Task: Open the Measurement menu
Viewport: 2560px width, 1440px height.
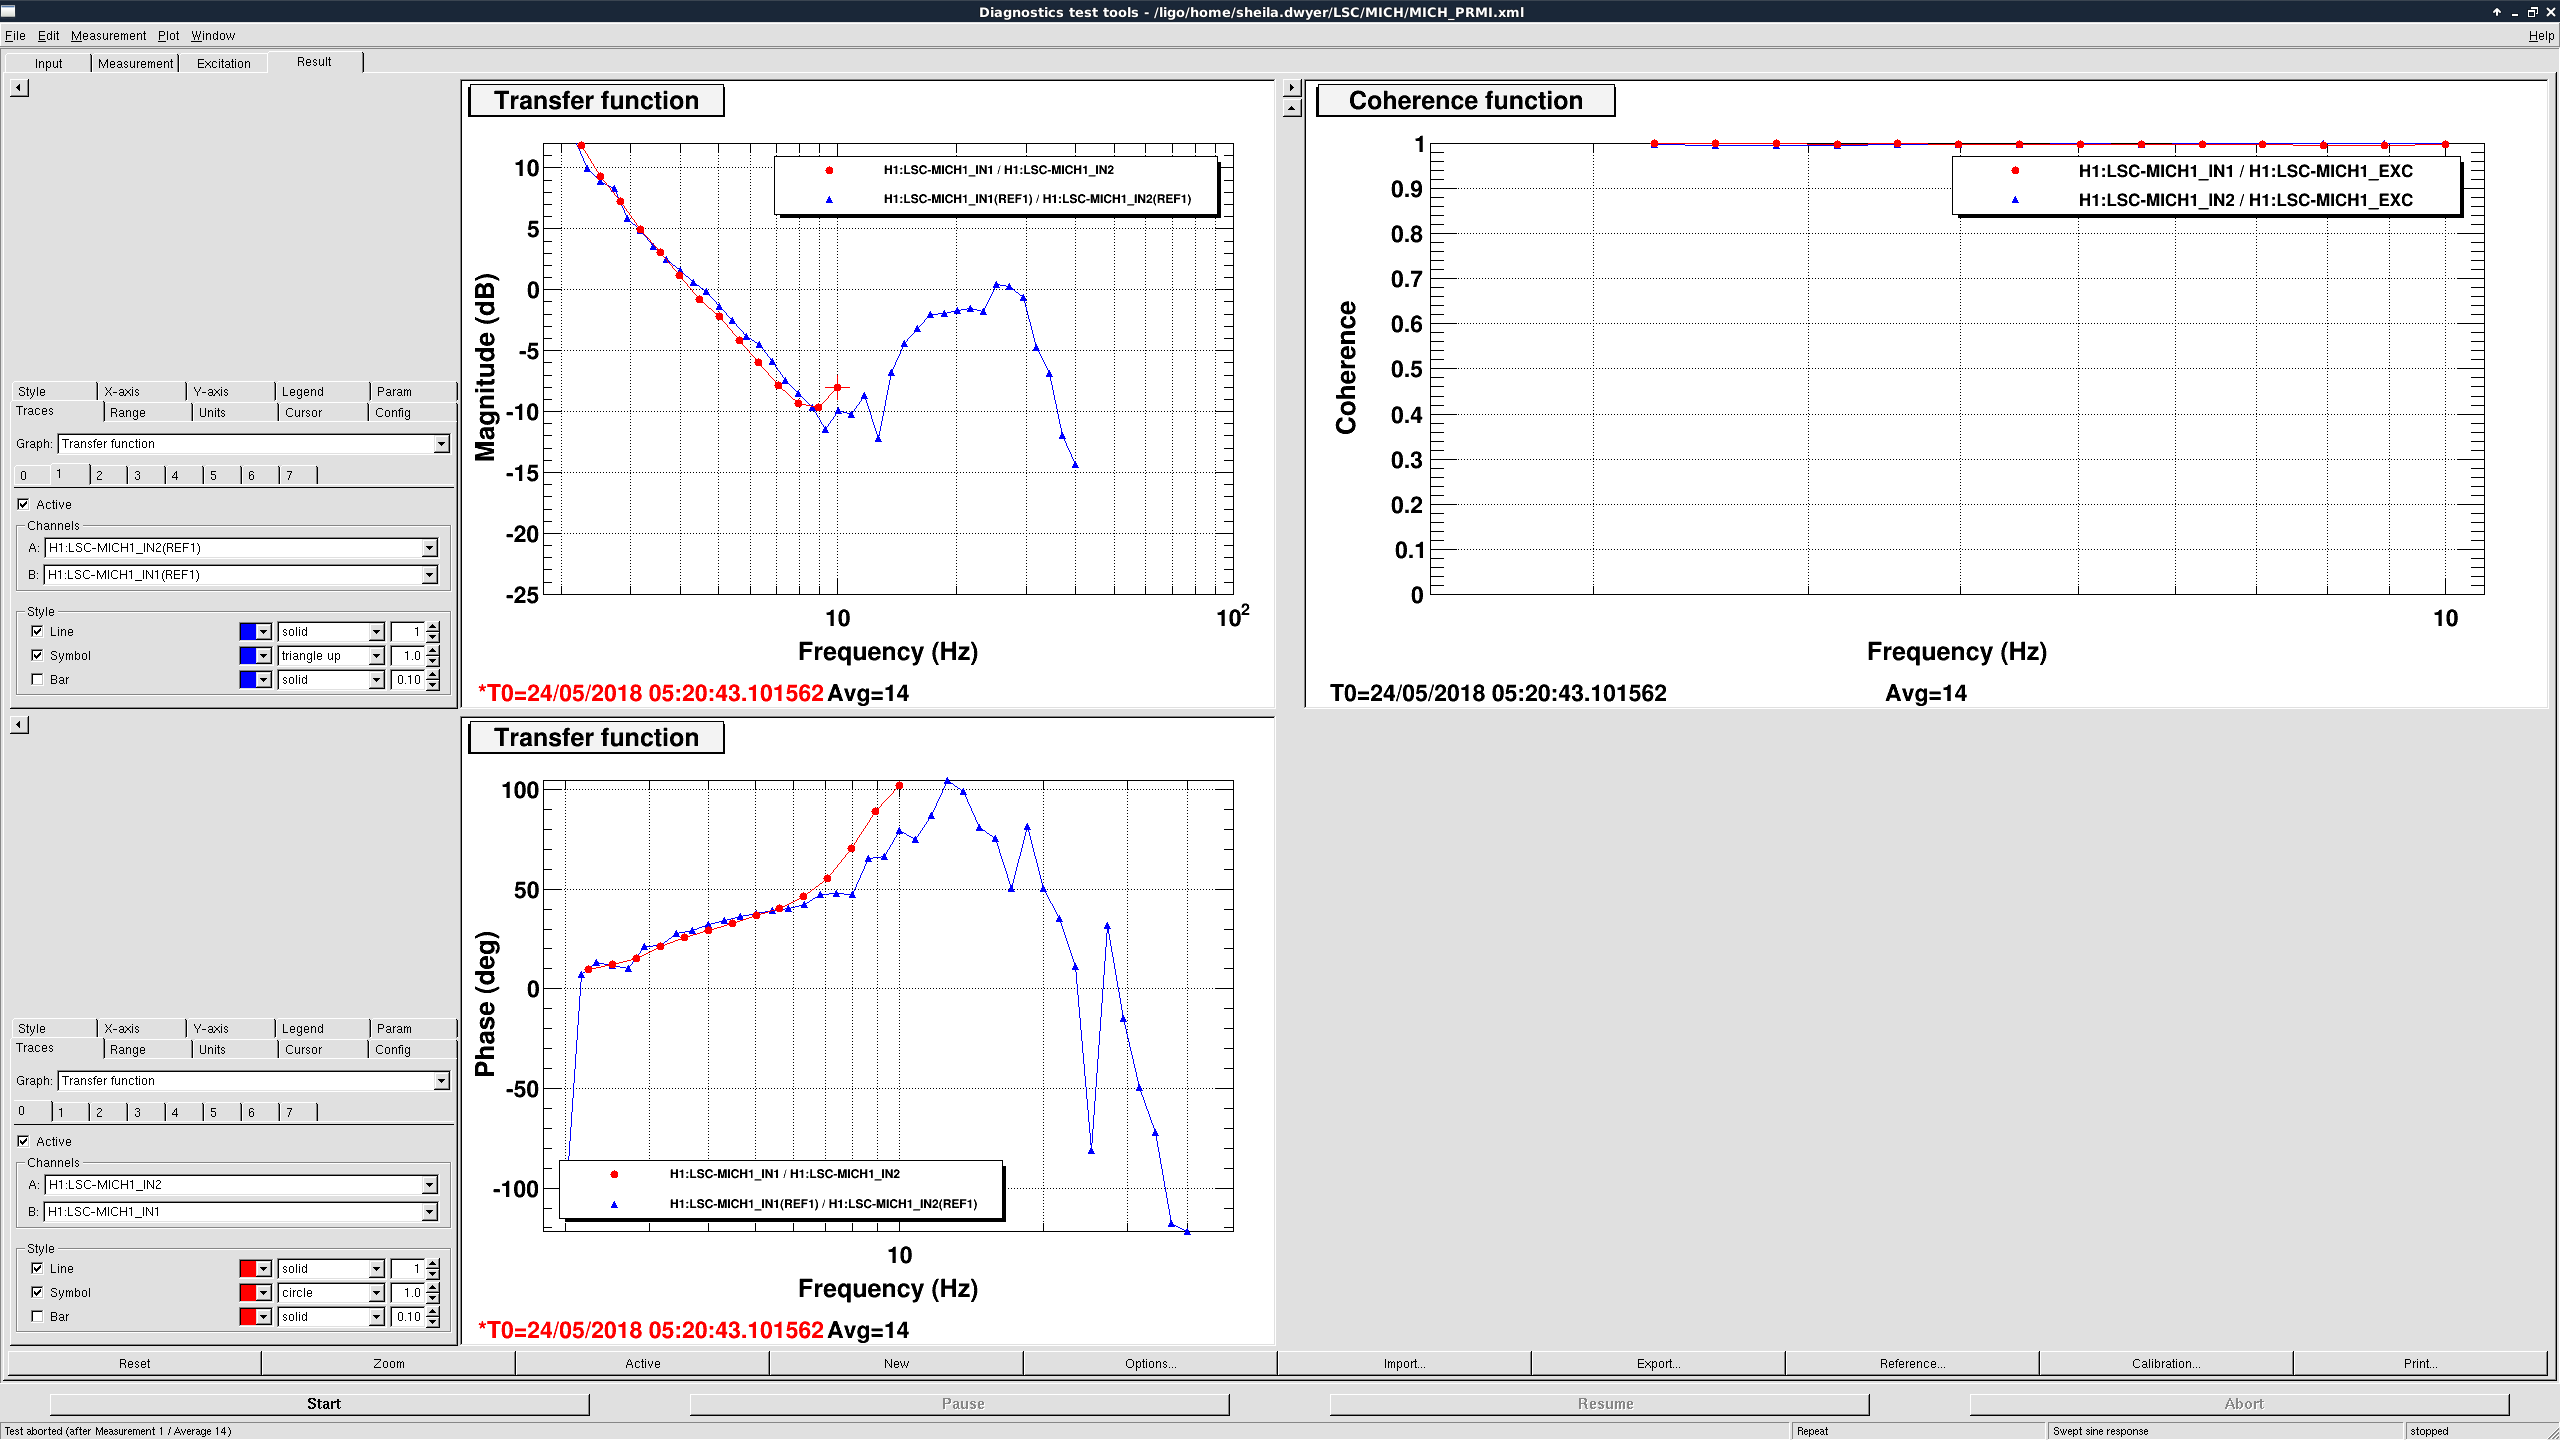Action: tap(108, 35)
